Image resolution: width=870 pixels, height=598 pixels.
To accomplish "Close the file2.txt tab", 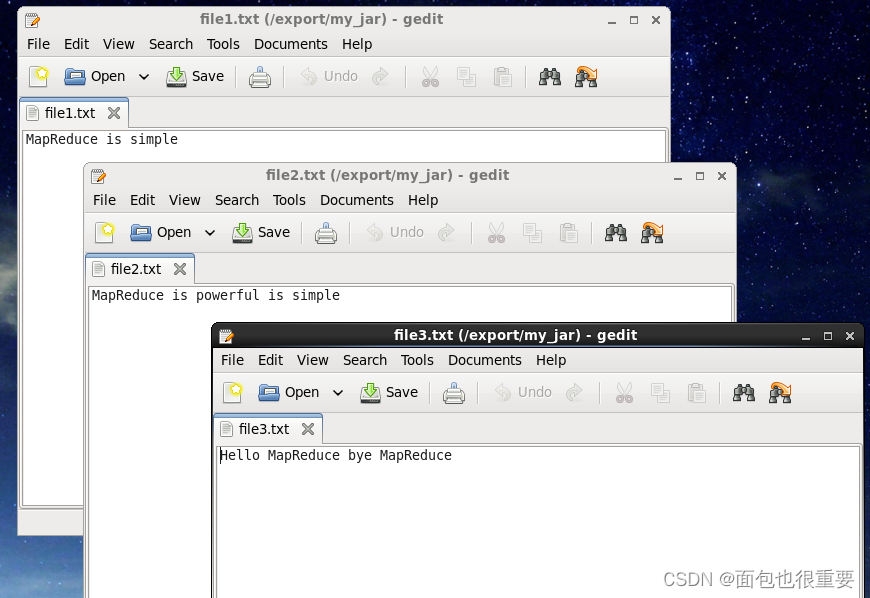I will (x=180, y=269).
